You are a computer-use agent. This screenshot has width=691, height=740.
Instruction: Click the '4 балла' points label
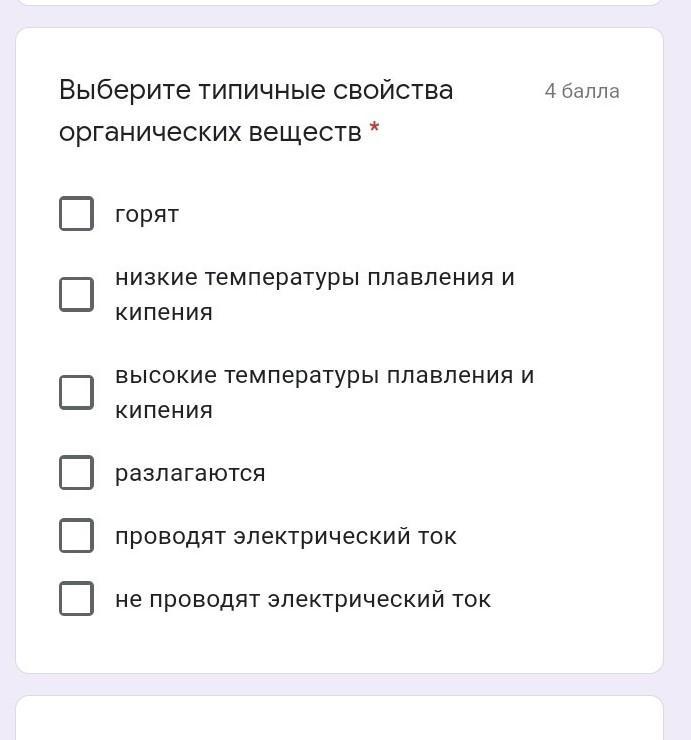pos(582,91)
